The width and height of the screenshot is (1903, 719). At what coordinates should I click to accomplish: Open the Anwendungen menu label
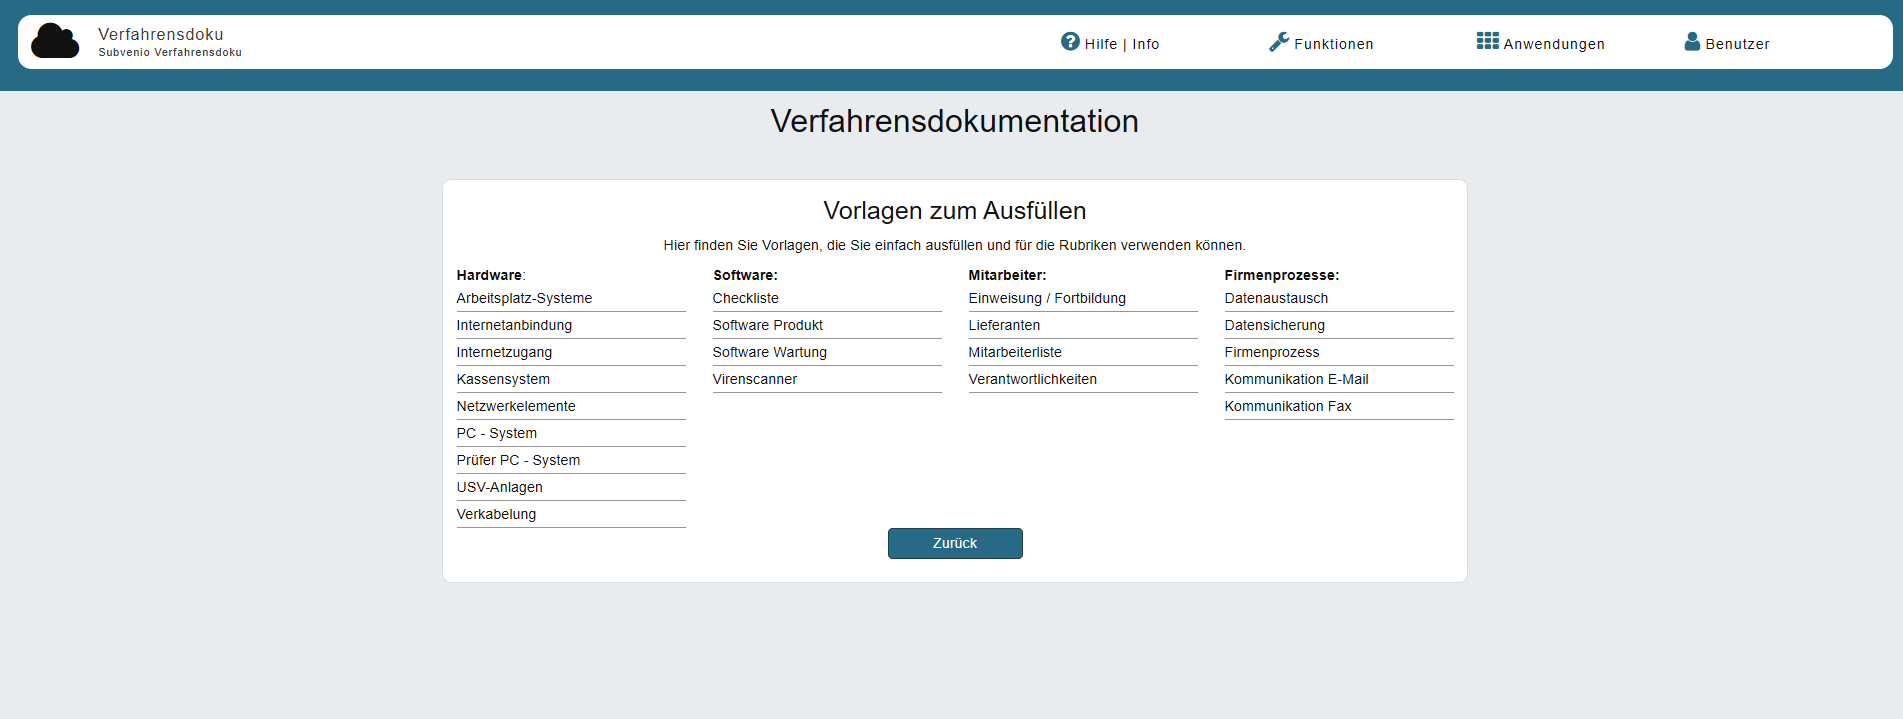tap(1554, 44)
